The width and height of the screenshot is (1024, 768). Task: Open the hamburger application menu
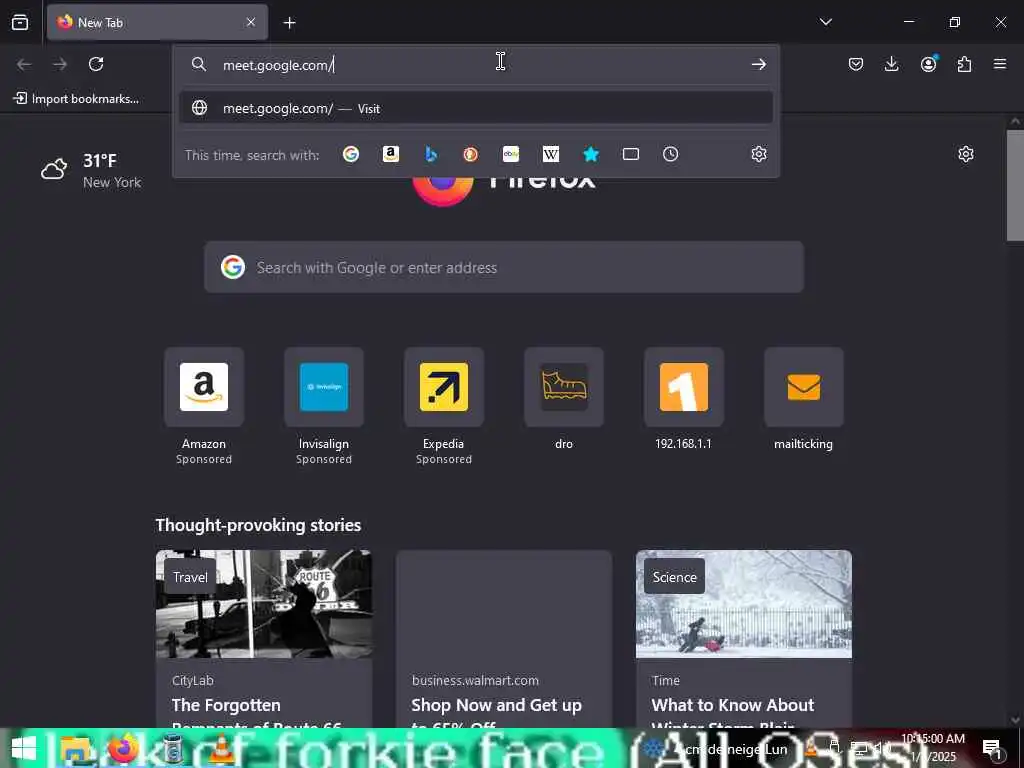coord(1000,64)
